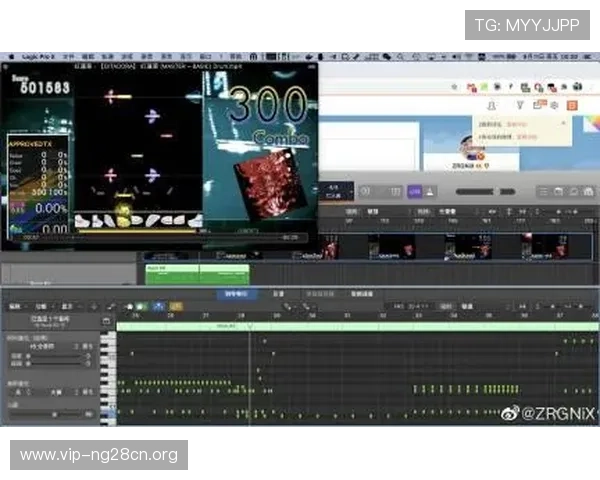Screen dimensions: 600x480
Task: Switch to the Score tab beside Piano Roll
Action: point(278,294)
